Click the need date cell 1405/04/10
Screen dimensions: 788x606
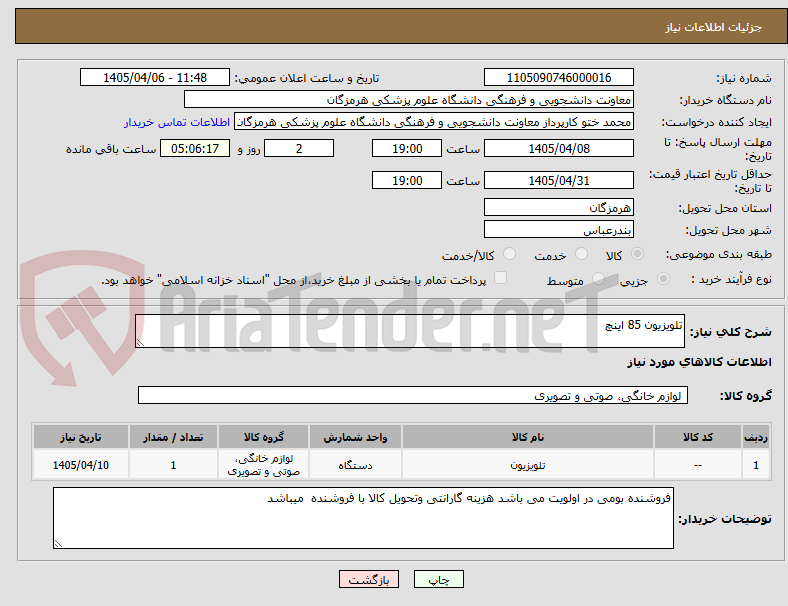[81, 465]
